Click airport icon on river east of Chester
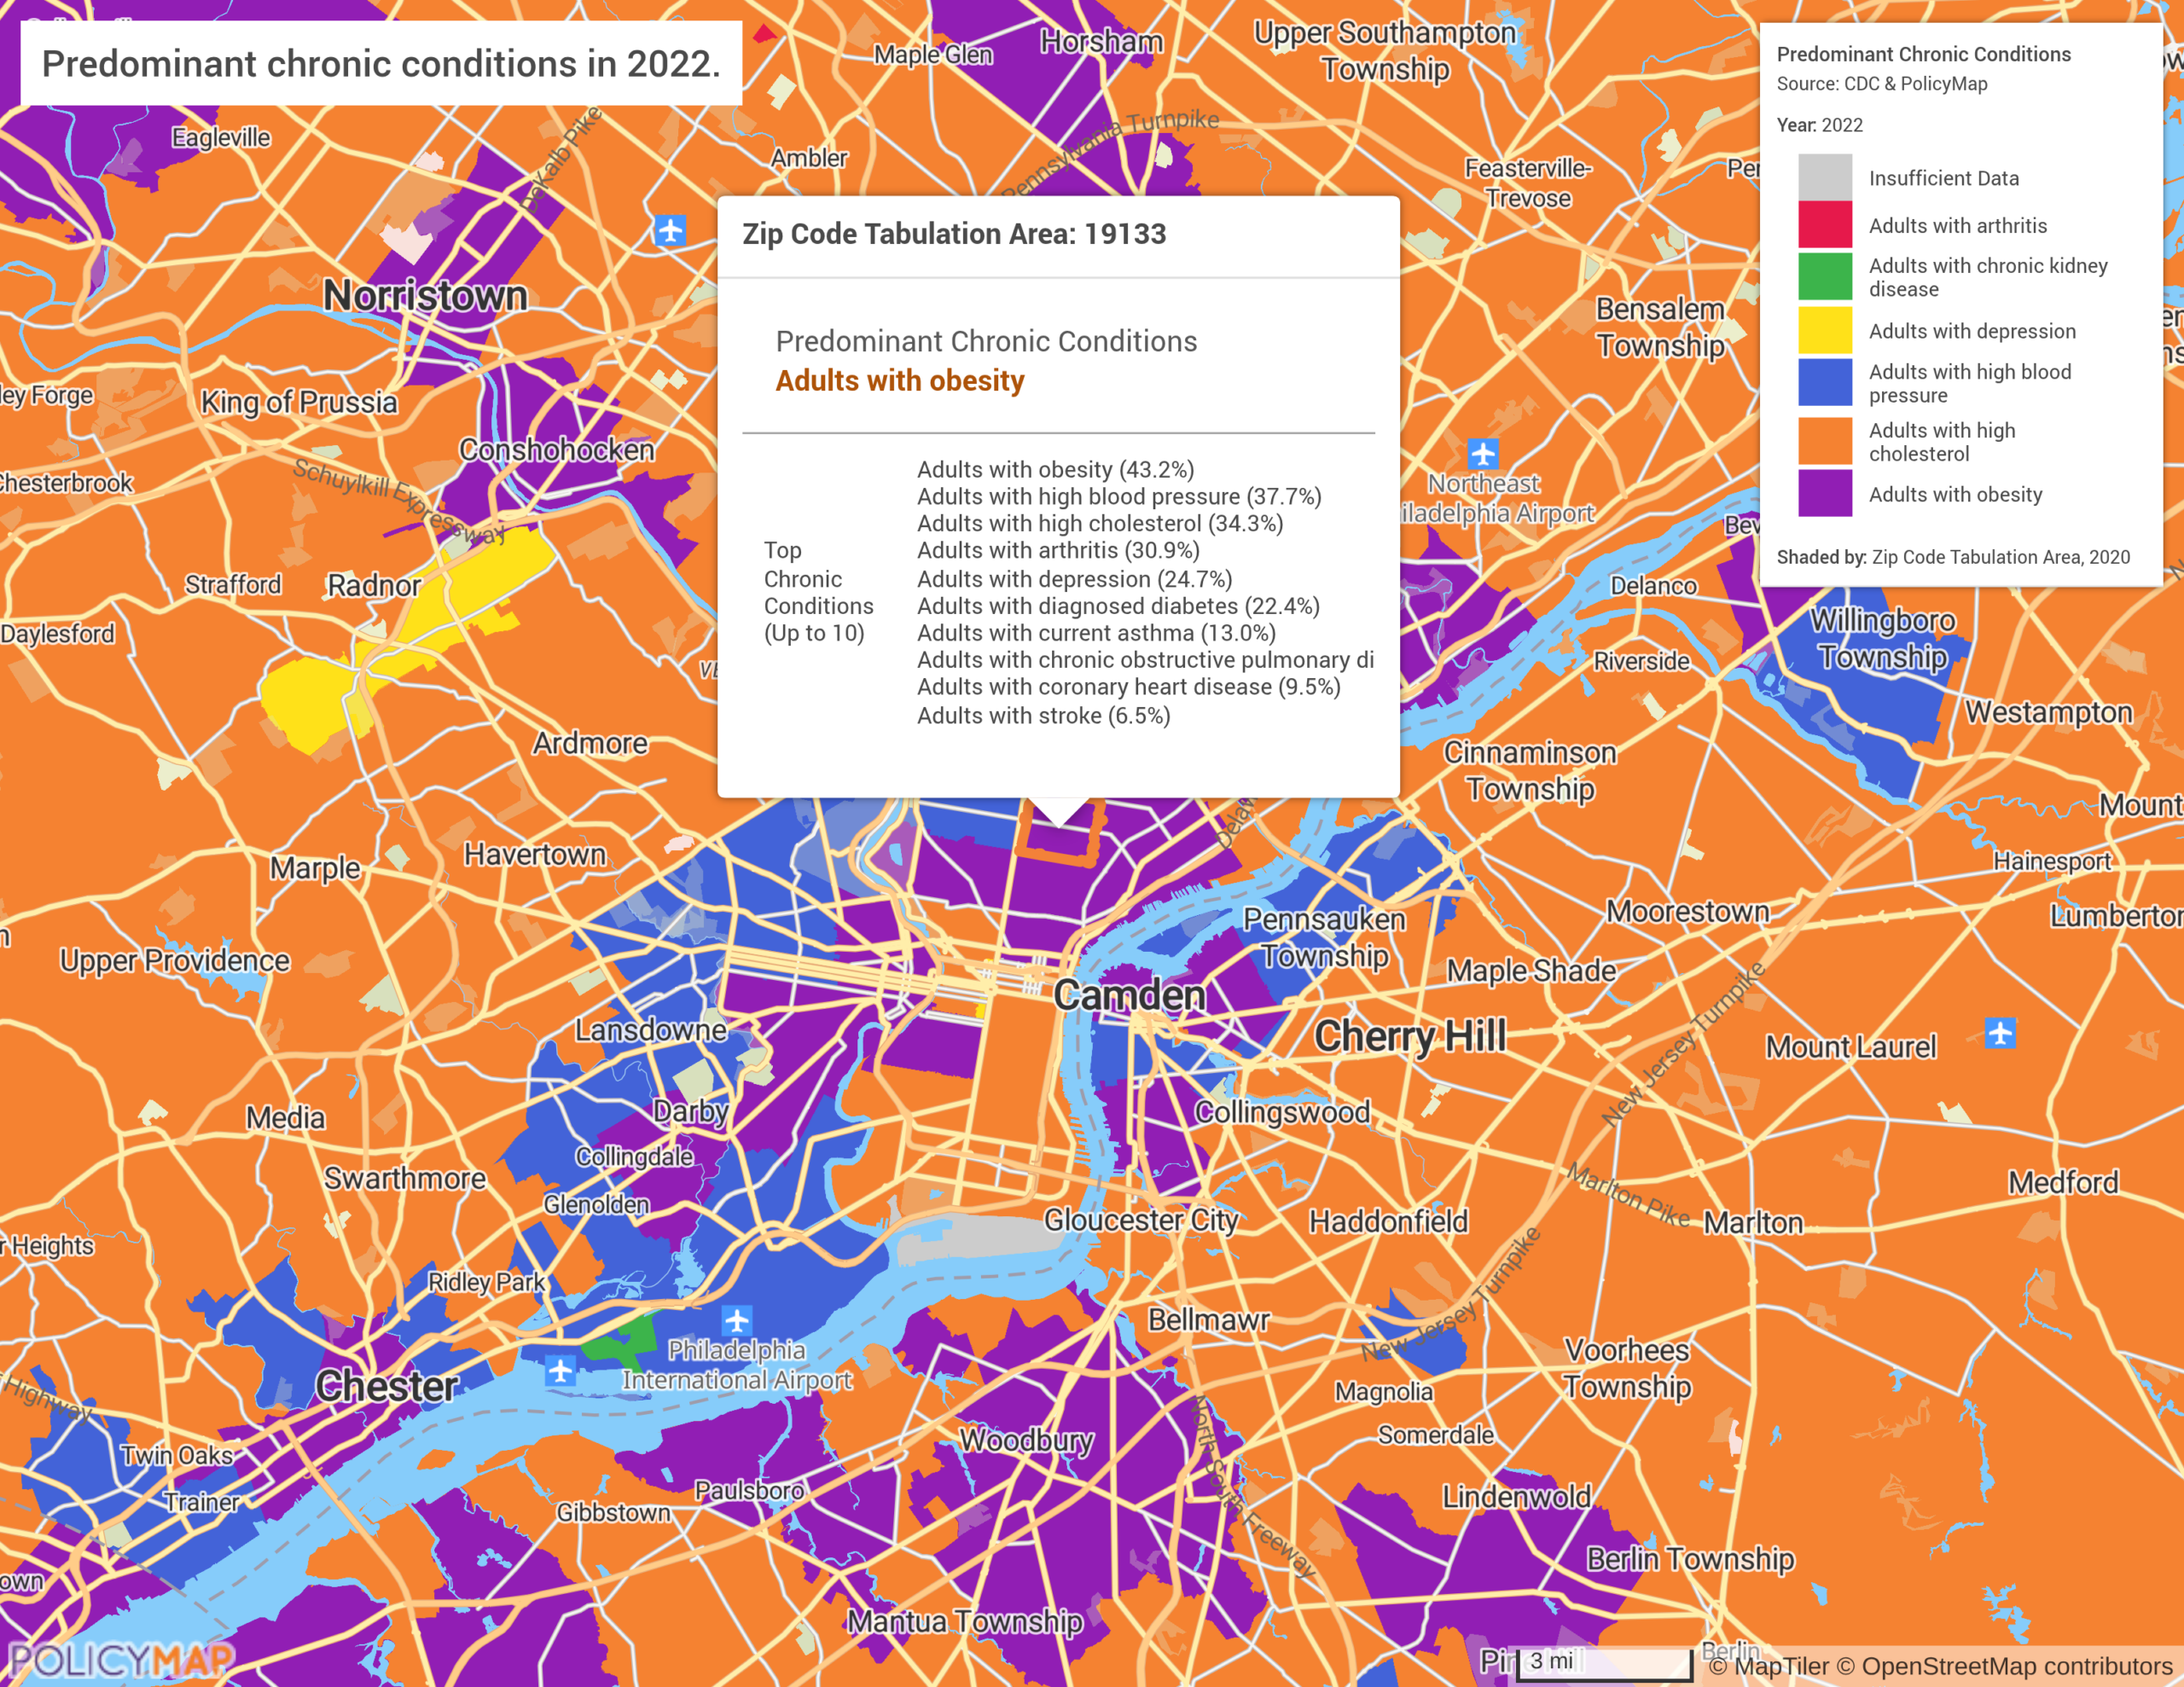 pos(561,1370)
